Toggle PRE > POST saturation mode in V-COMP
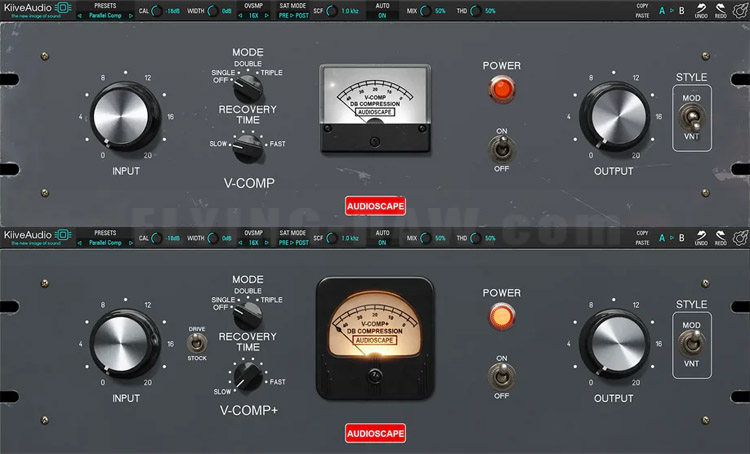Viewport: 750px width, 454px height. click(294, 16)
